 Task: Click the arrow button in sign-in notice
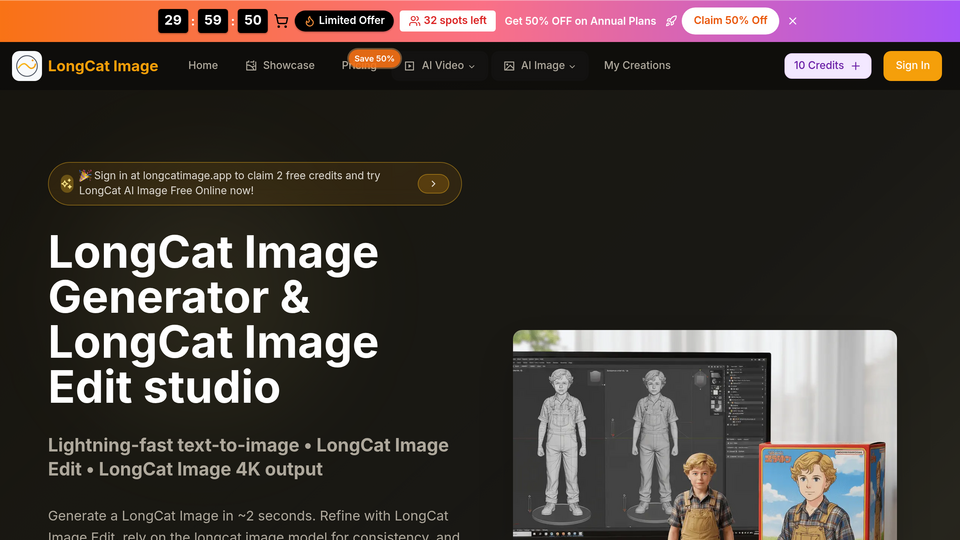click(433, 184)
